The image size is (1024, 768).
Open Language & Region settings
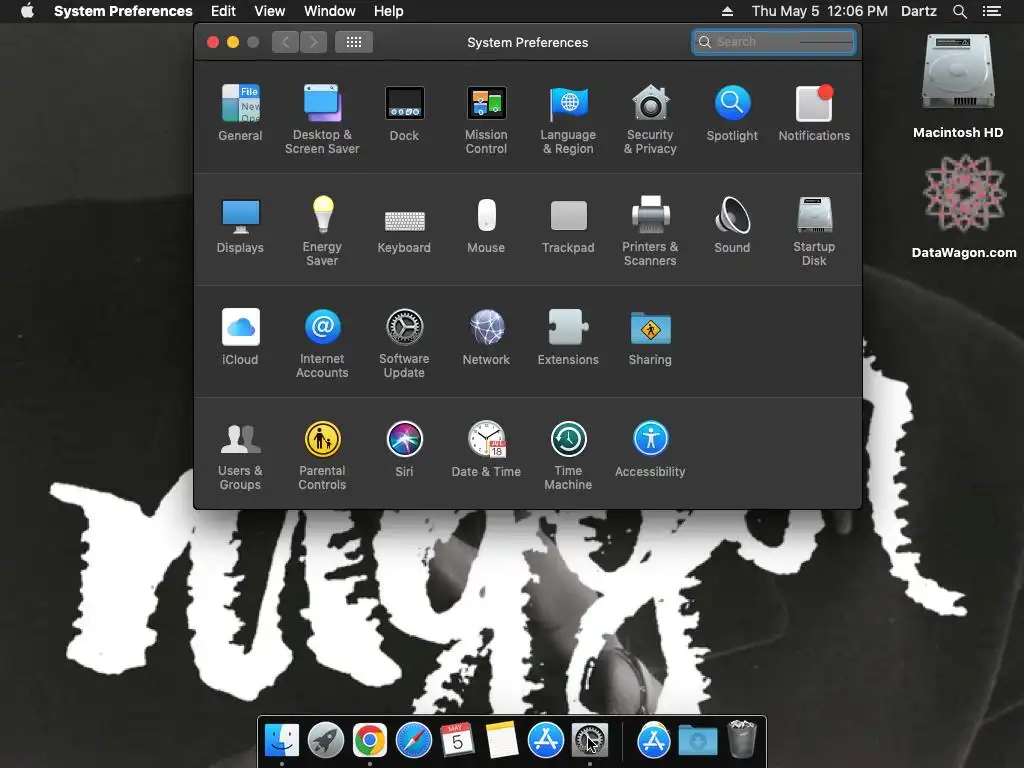568,119
